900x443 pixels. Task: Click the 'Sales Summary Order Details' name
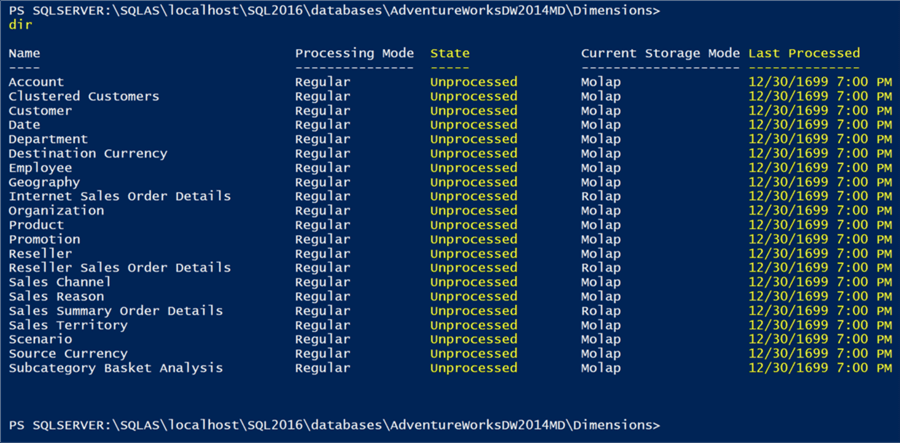click(x=115, y=311)
